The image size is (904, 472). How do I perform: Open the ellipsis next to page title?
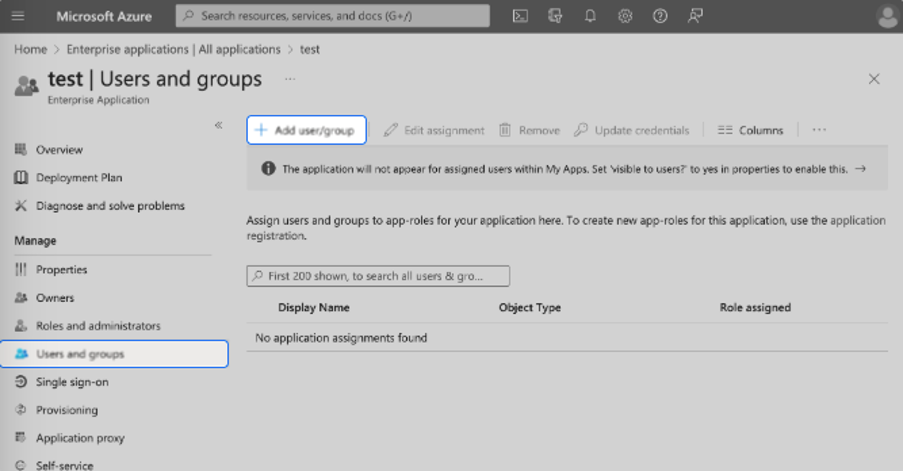coord(290,78)
